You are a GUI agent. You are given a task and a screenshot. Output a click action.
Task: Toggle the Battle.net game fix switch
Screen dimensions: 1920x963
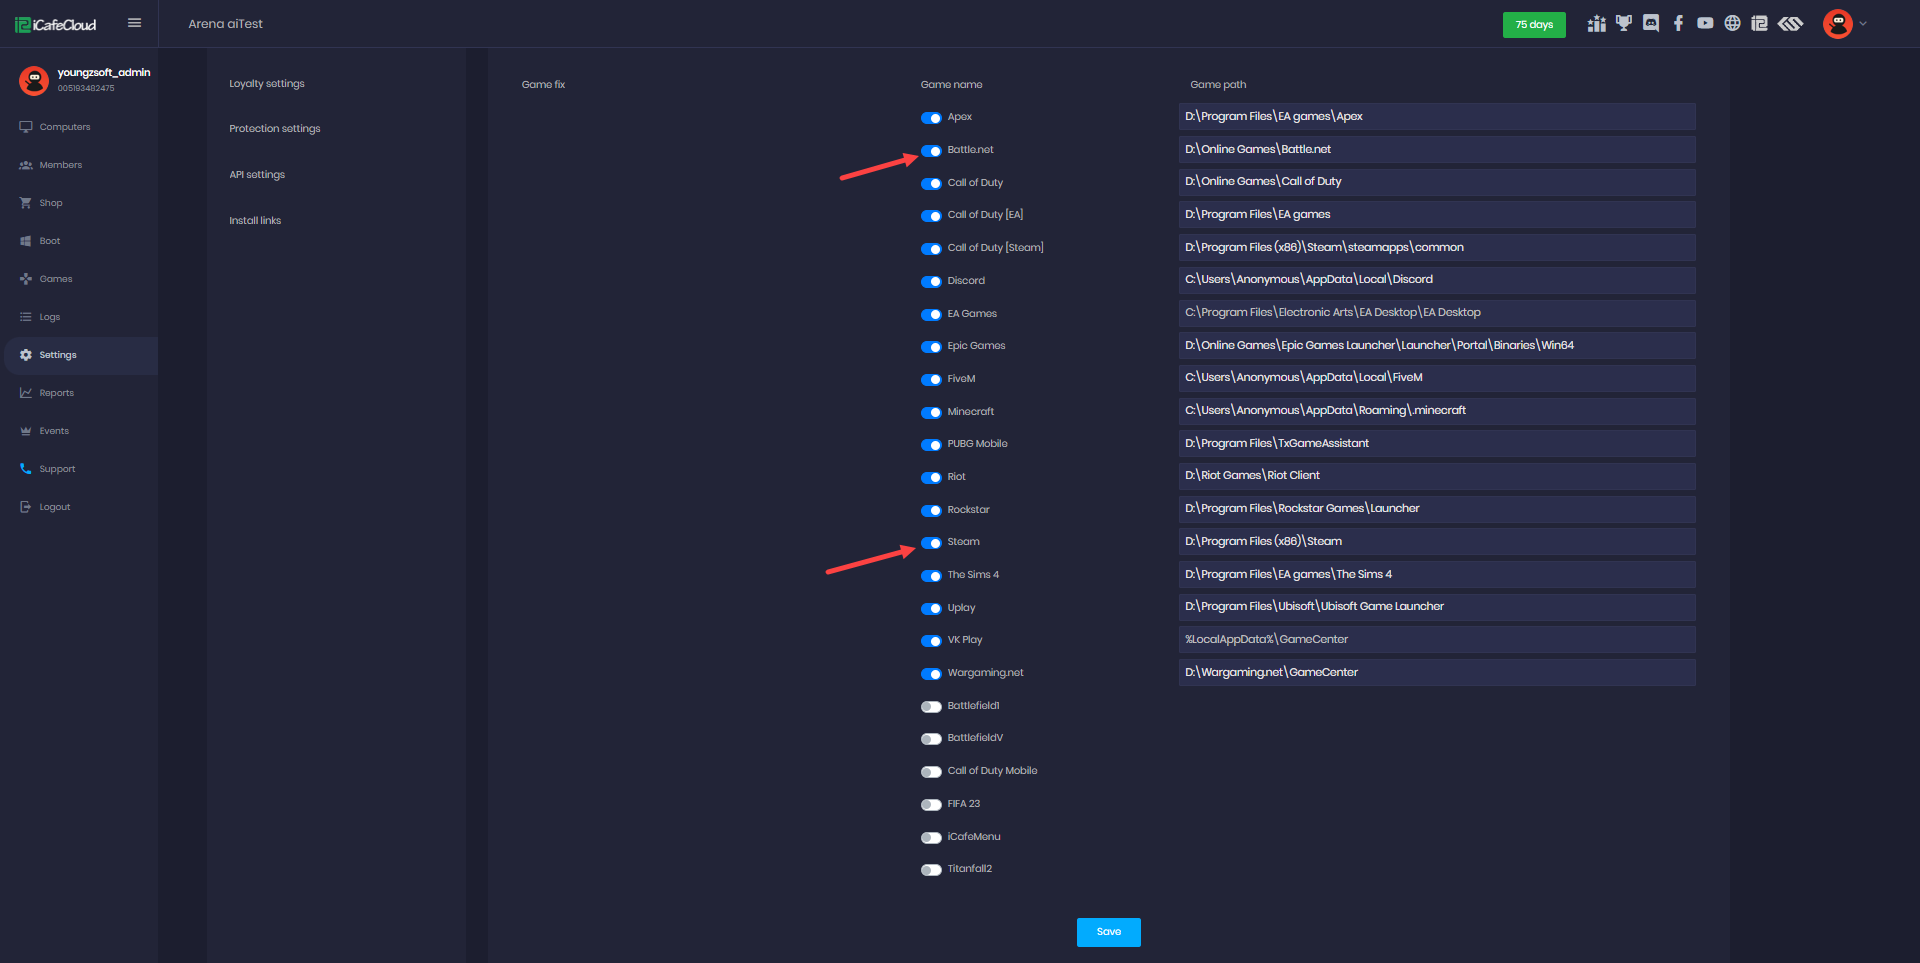coord(931,151)
